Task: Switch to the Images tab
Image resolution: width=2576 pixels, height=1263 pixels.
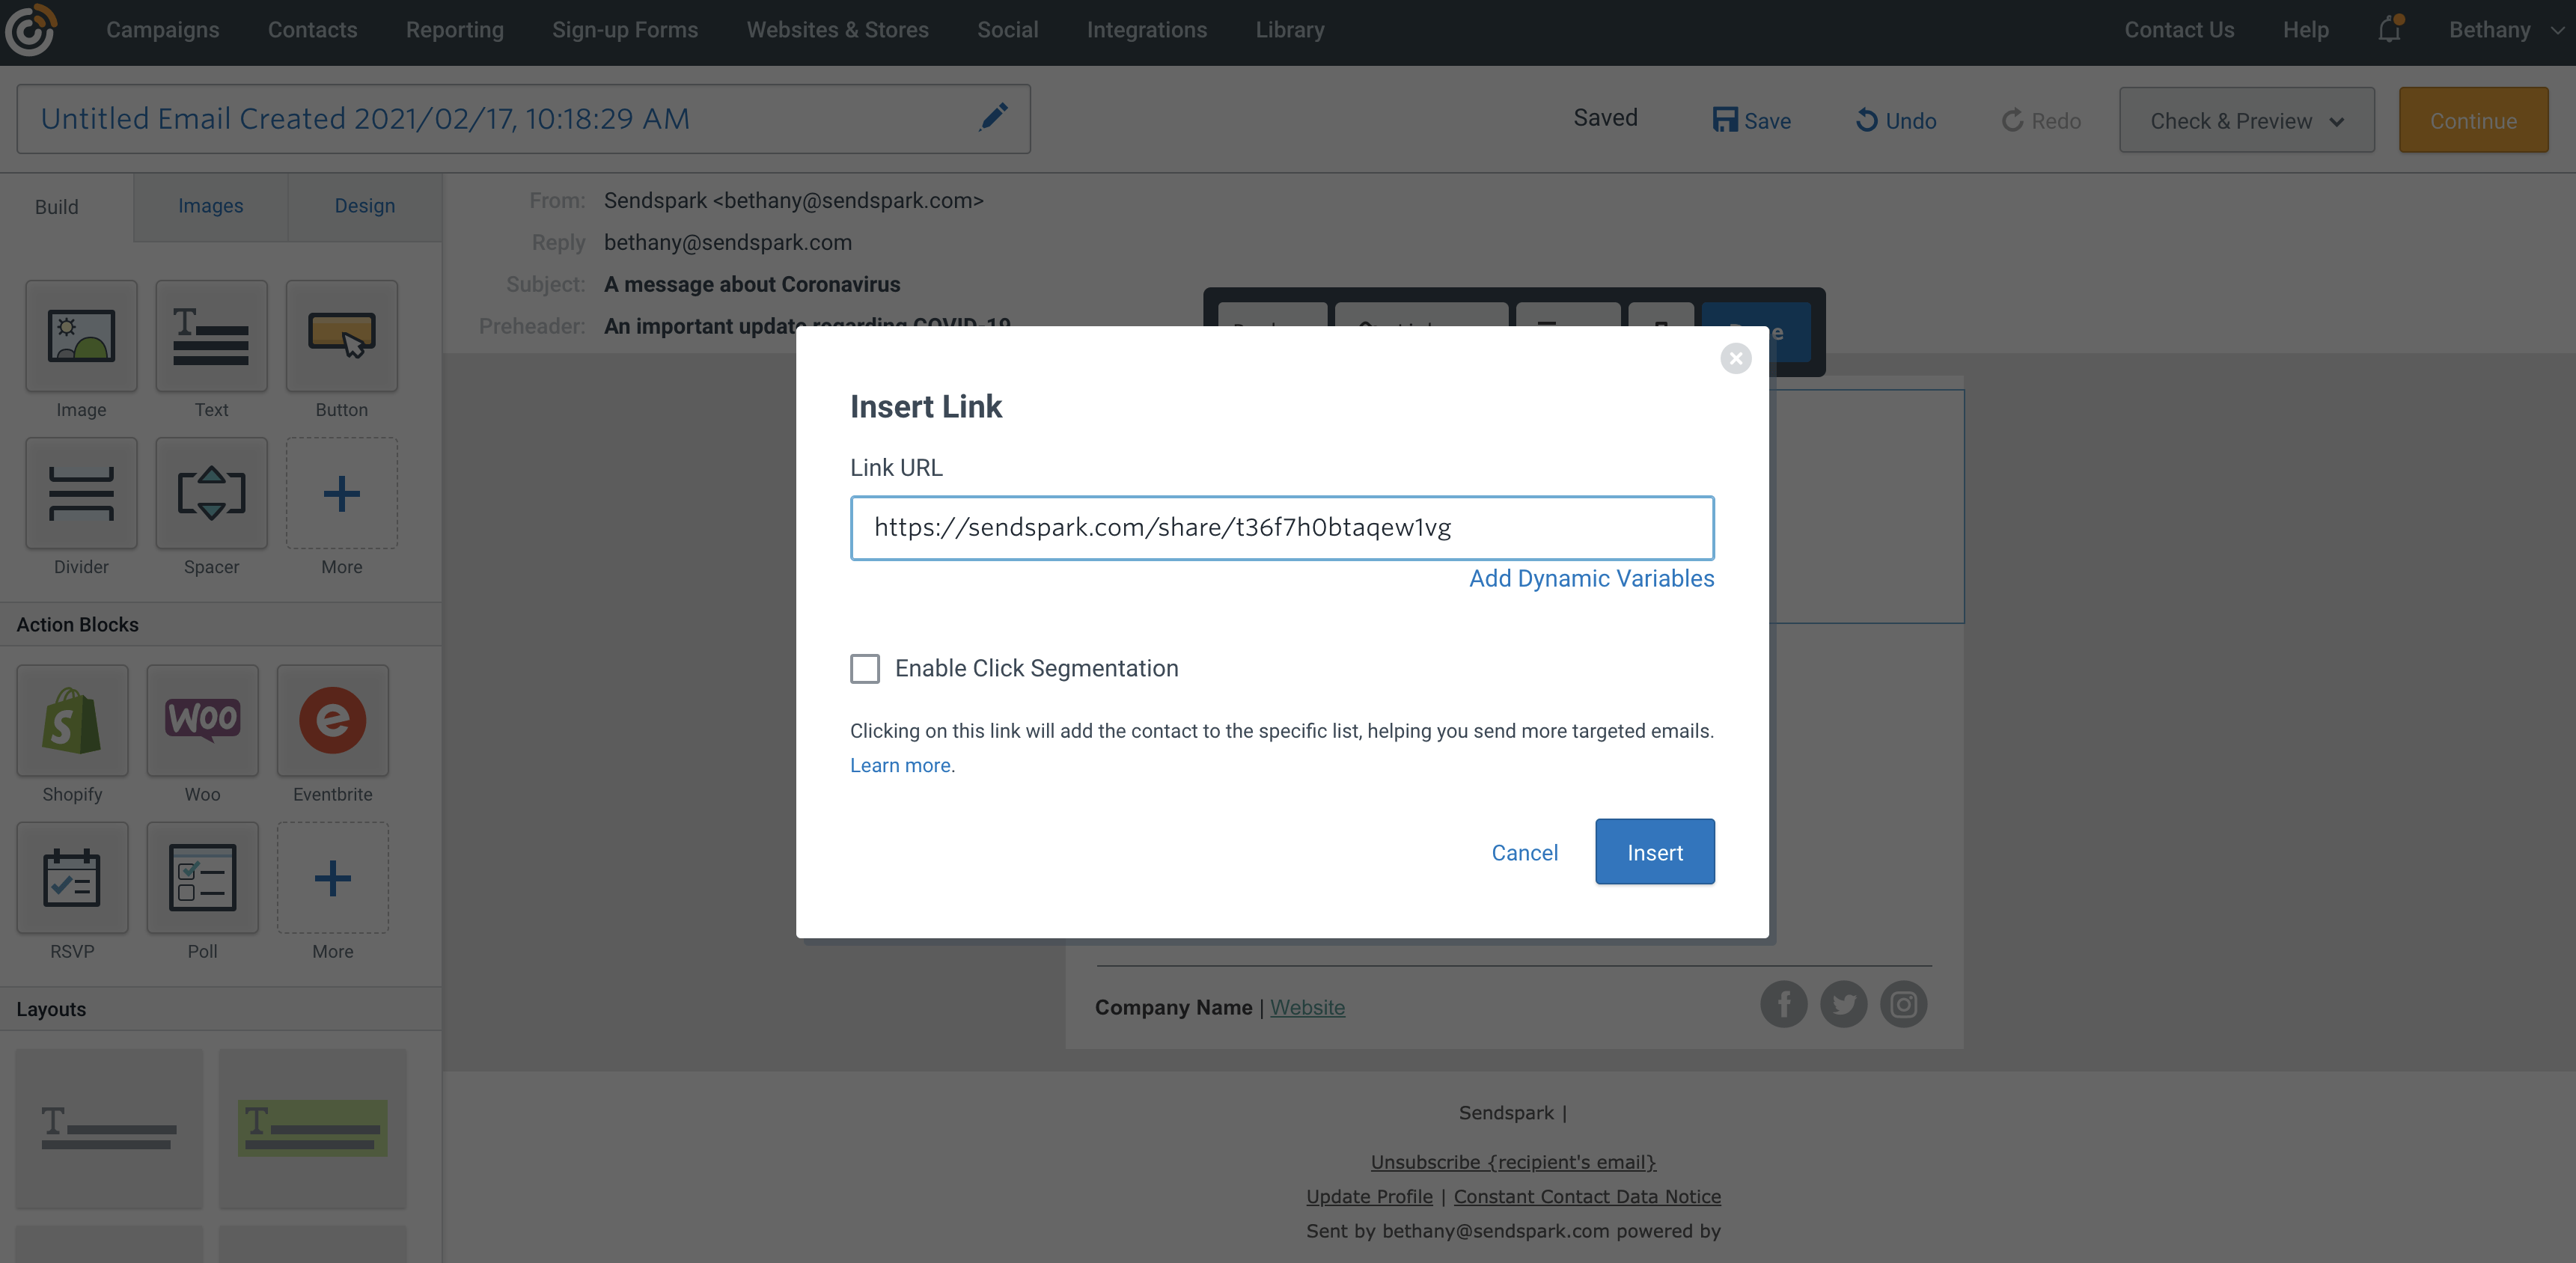Action: pyautogui.click(x=211, y=206)
